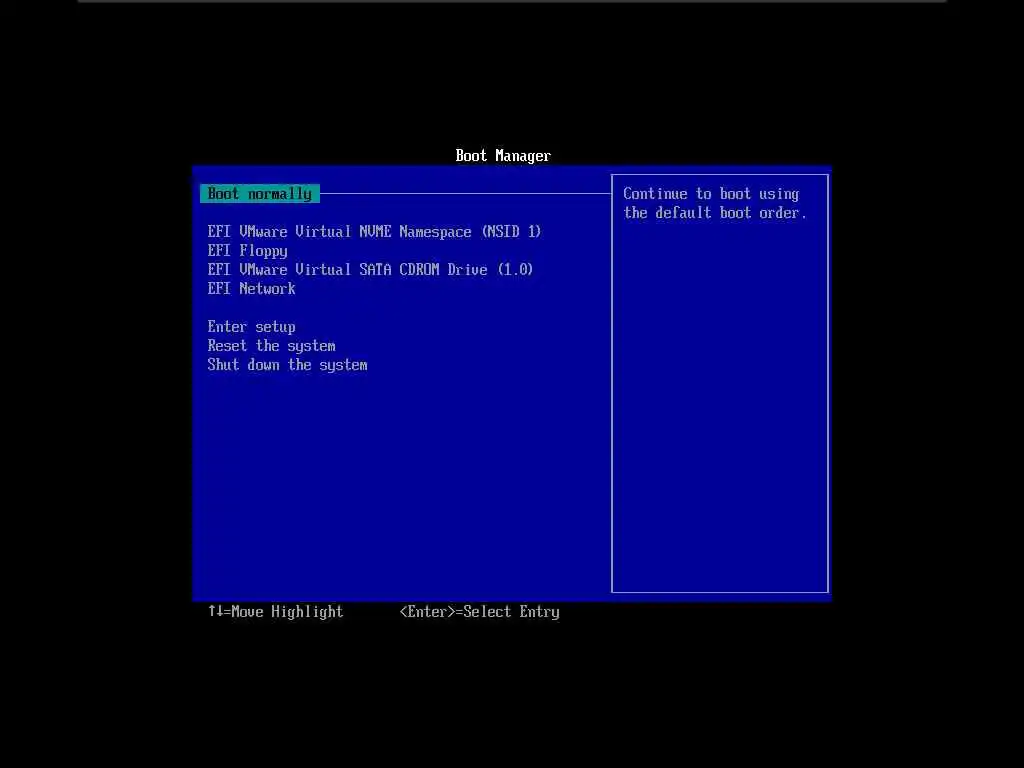Click the <Enter>=Select Entry hint

[x=479, y=612]
